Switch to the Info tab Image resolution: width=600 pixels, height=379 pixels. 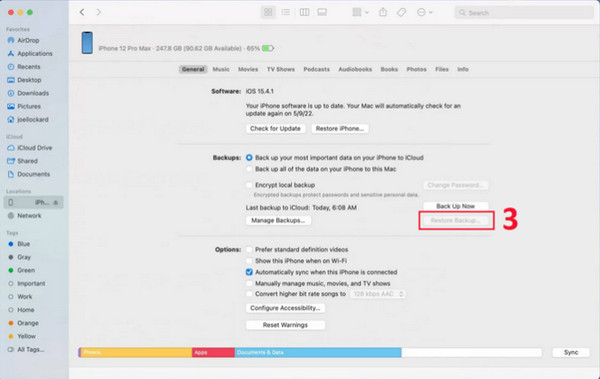click(463, 69)
